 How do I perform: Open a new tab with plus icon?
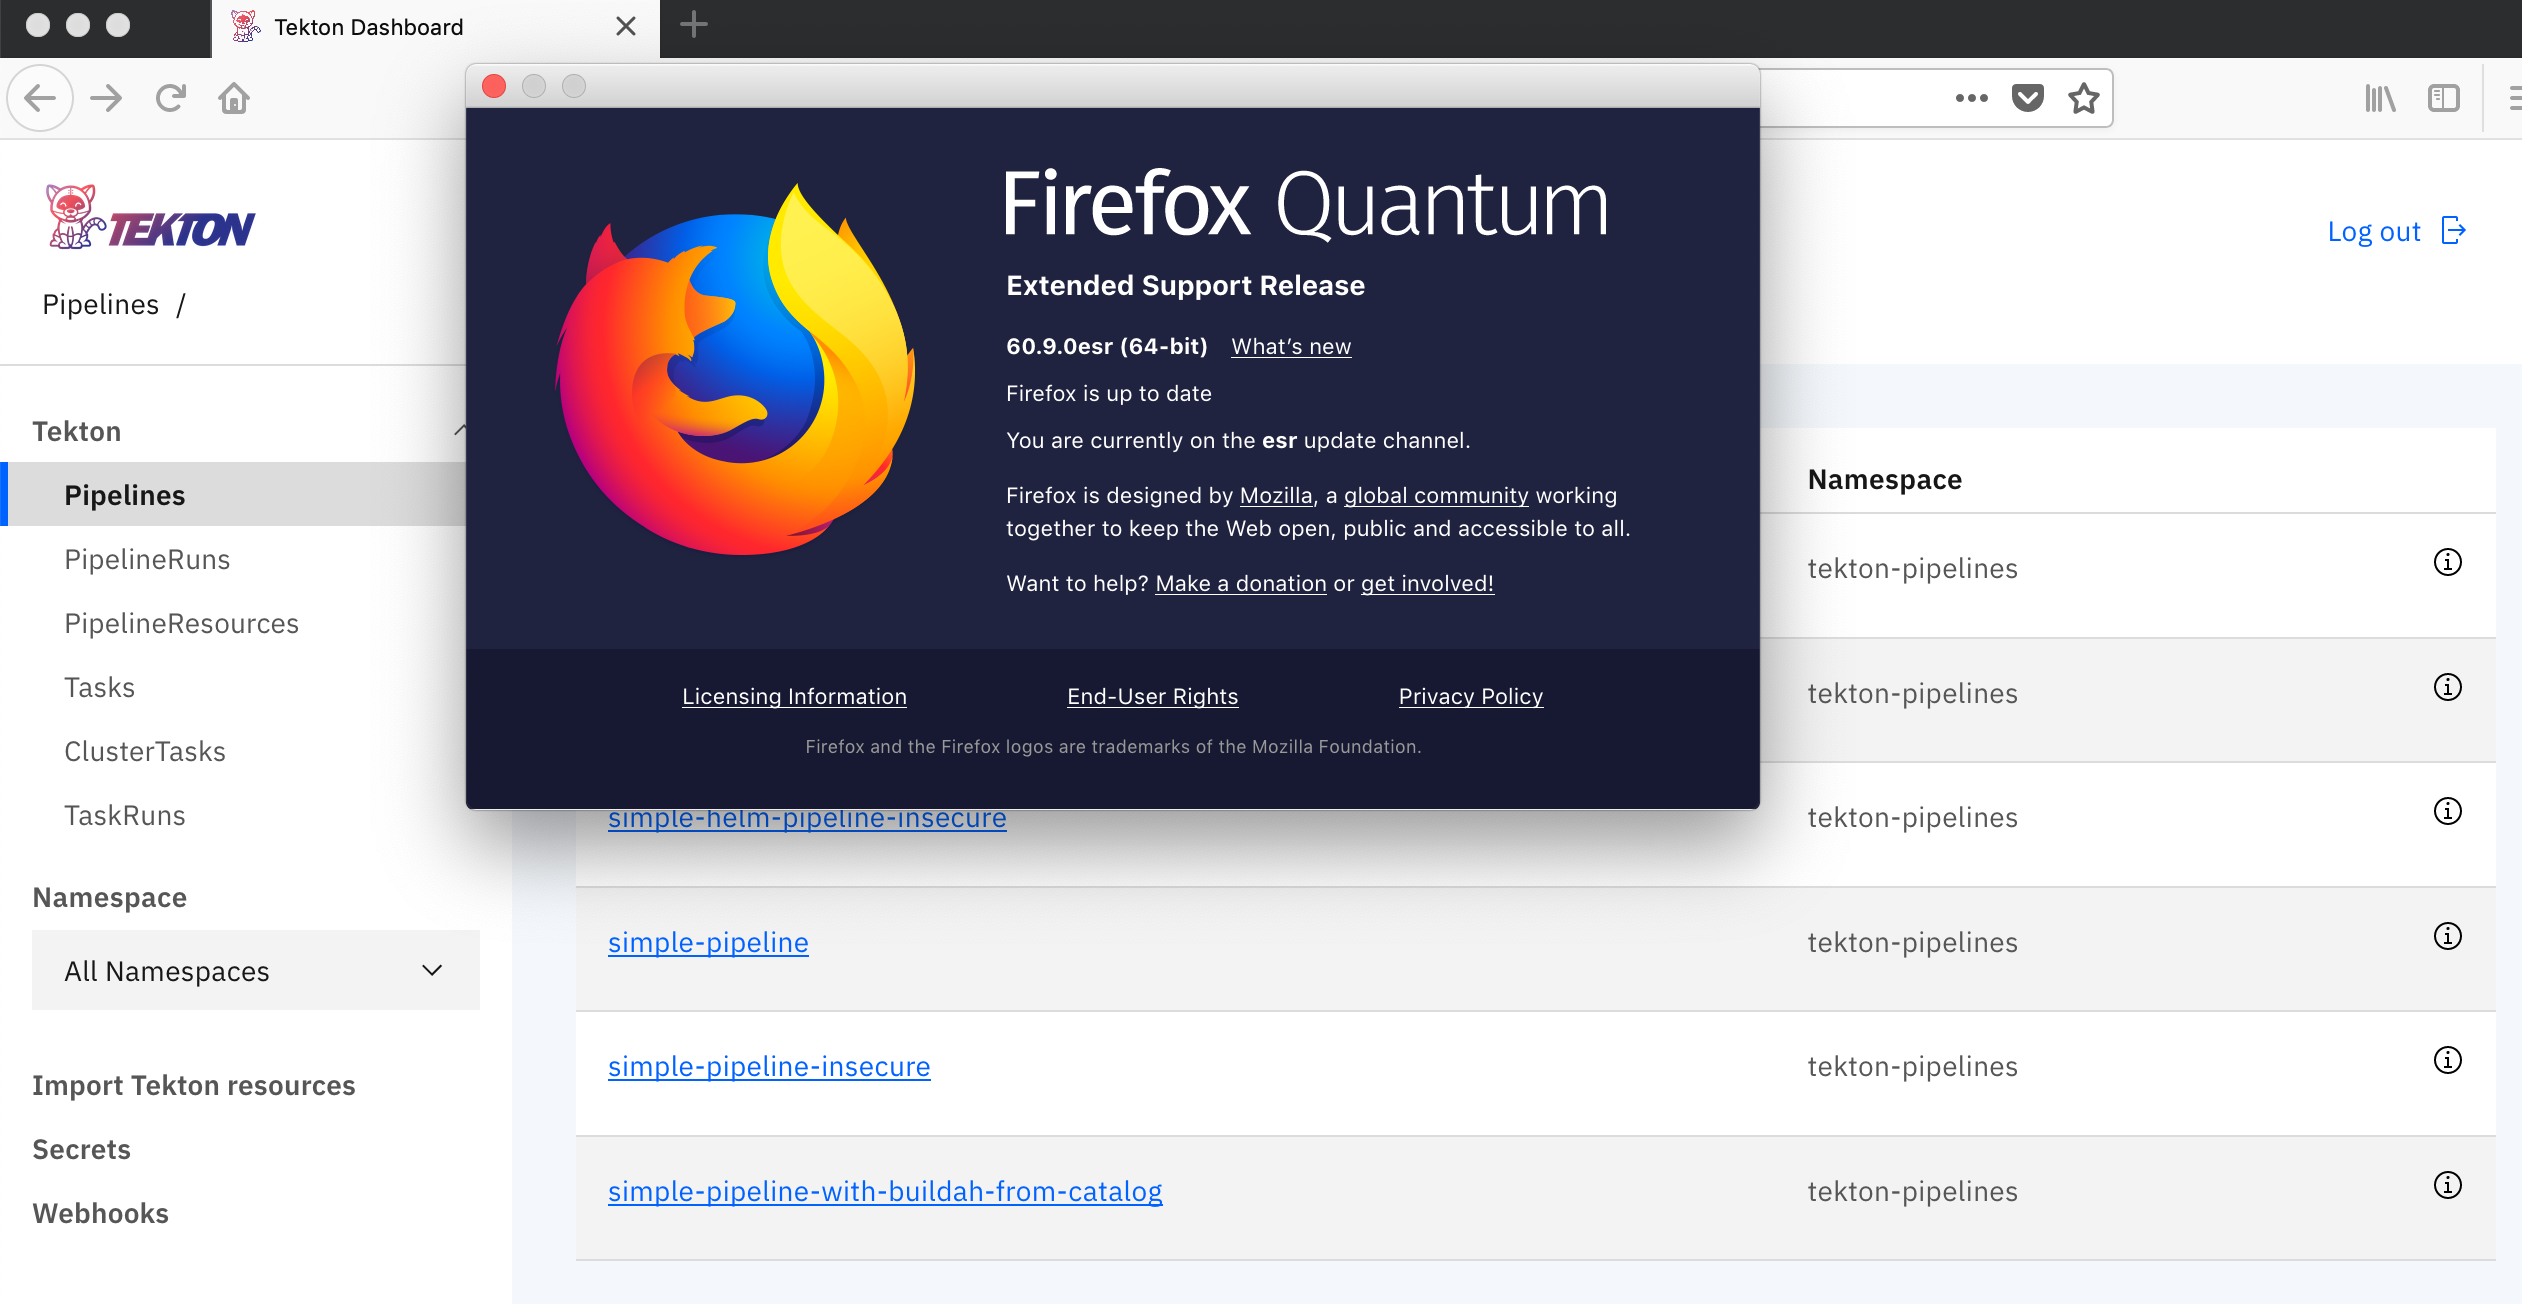click(x=693, y=25)
